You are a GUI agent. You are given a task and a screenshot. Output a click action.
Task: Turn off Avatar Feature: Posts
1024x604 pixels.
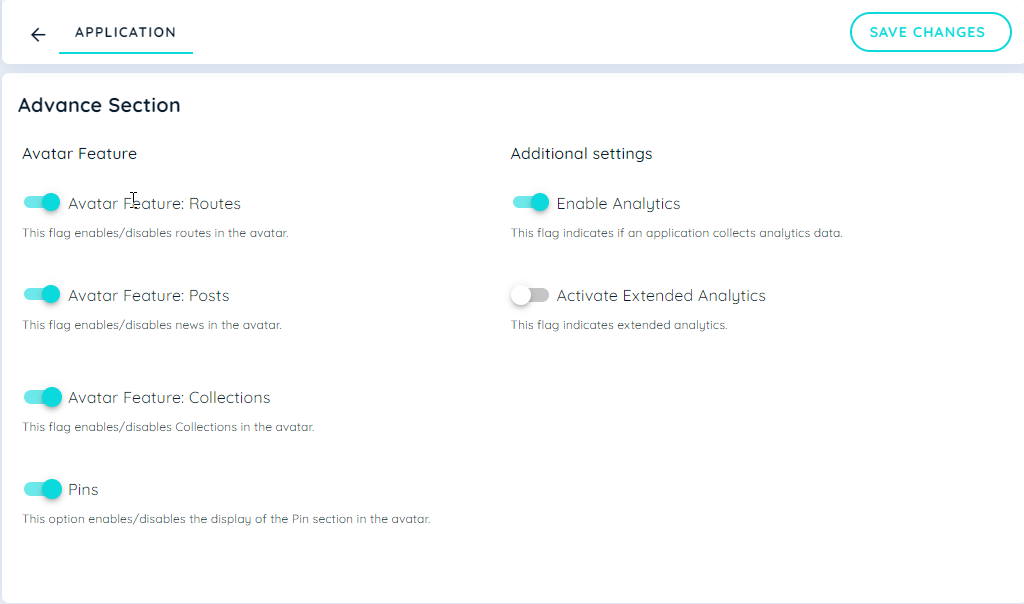41,294
